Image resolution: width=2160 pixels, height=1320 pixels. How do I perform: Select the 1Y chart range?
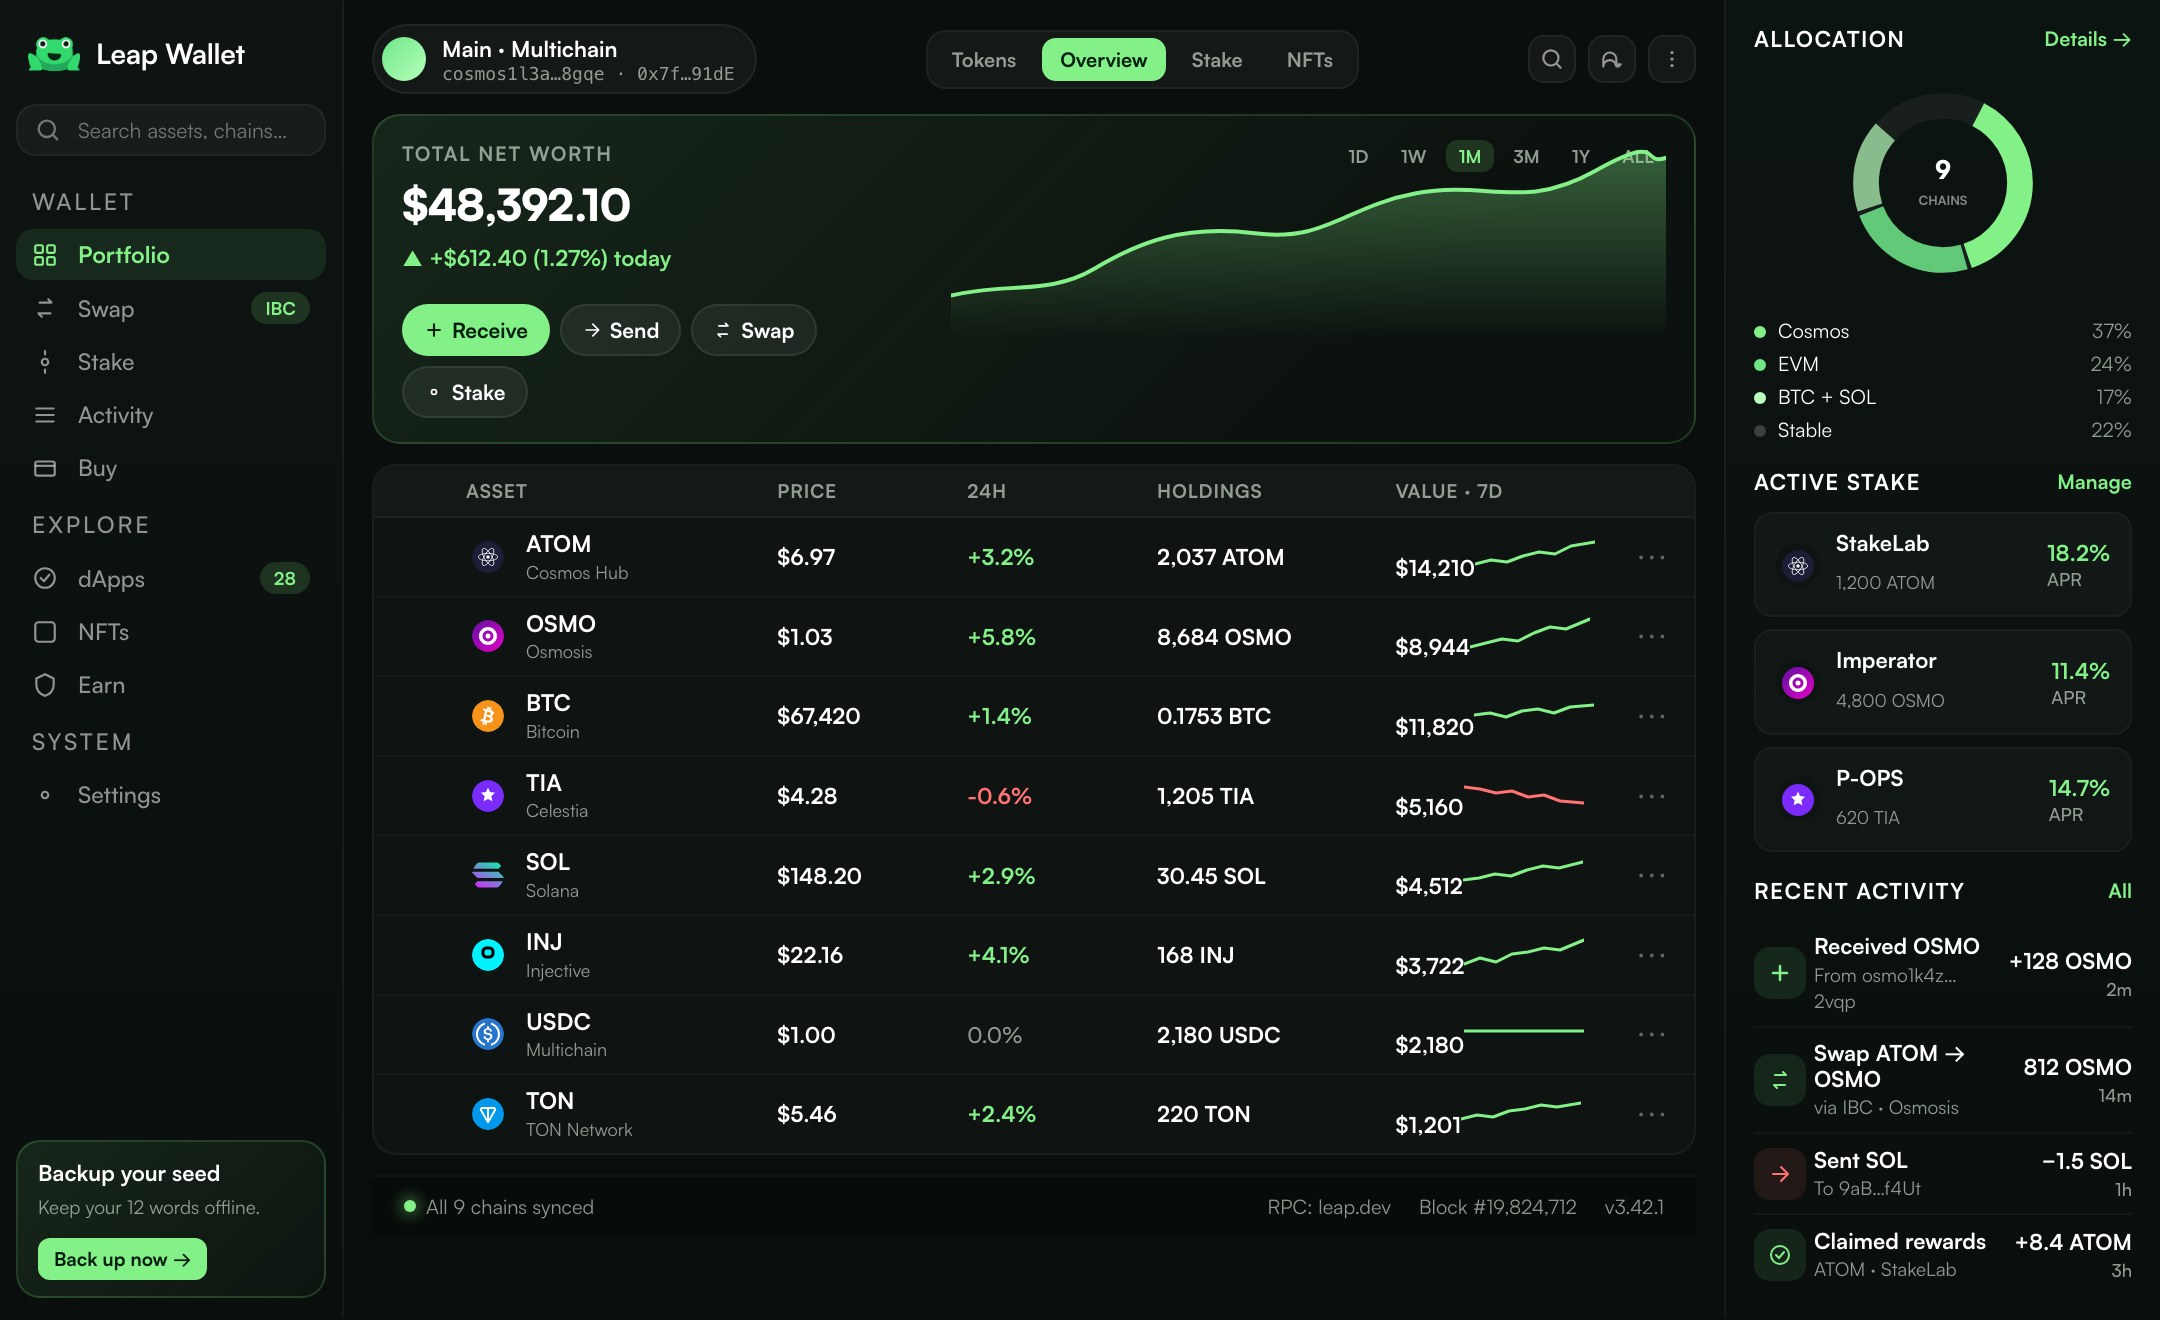coord(1581,156)
